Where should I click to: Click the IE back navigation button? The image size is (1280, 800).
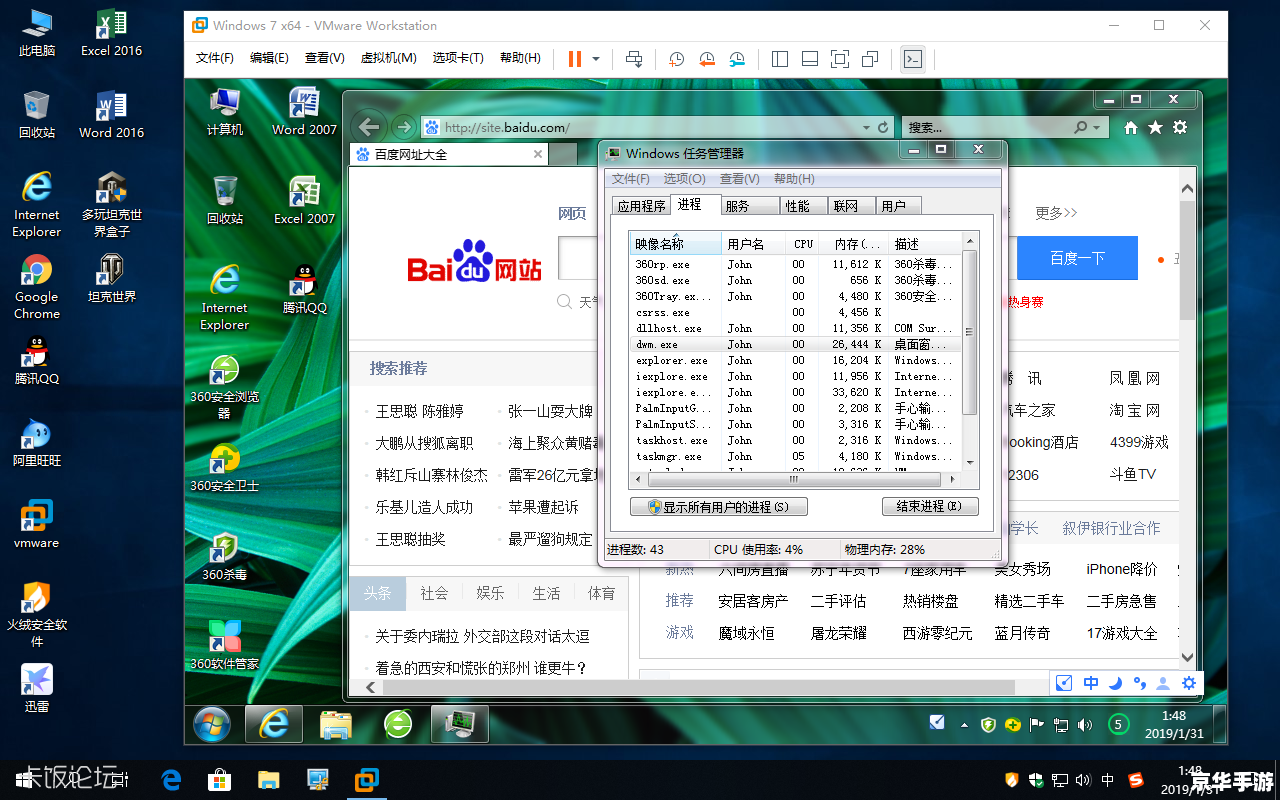pyautogui.click(x=369, y=127)
